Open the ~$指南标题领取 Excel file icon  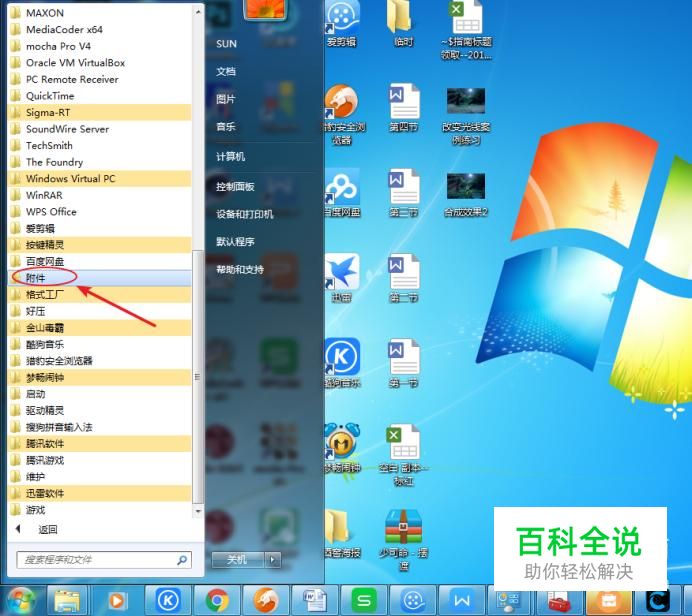coord(466,29)
